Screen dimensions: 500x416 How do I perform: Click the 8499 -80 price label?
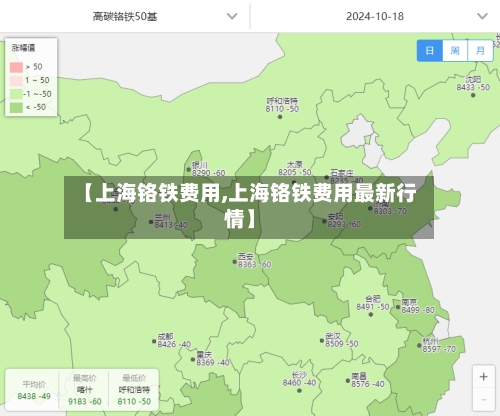[x=418, y=310]
